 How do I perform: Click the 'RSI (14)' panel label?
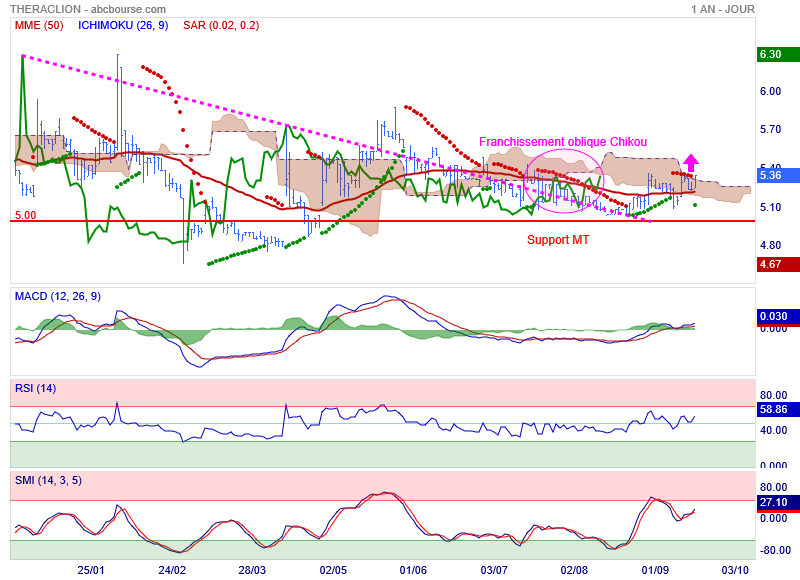point(35,388)
